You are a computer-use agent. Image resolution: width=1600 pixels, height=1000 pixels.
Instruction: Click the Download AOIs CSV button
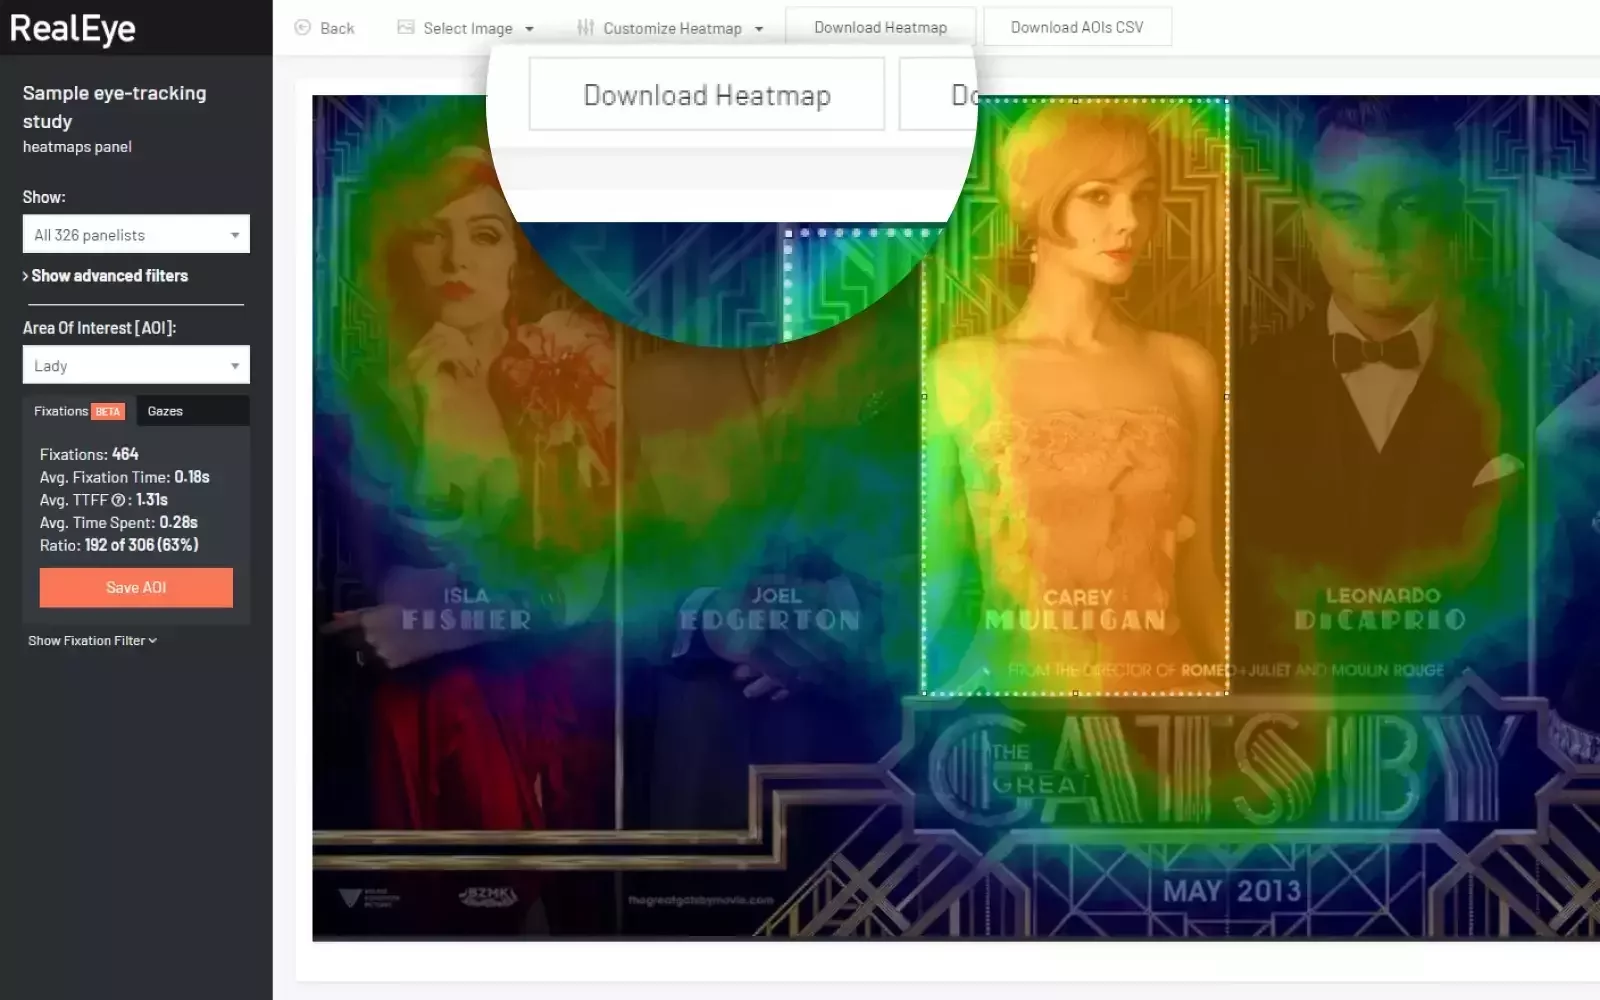click(x=1077, y=28)
